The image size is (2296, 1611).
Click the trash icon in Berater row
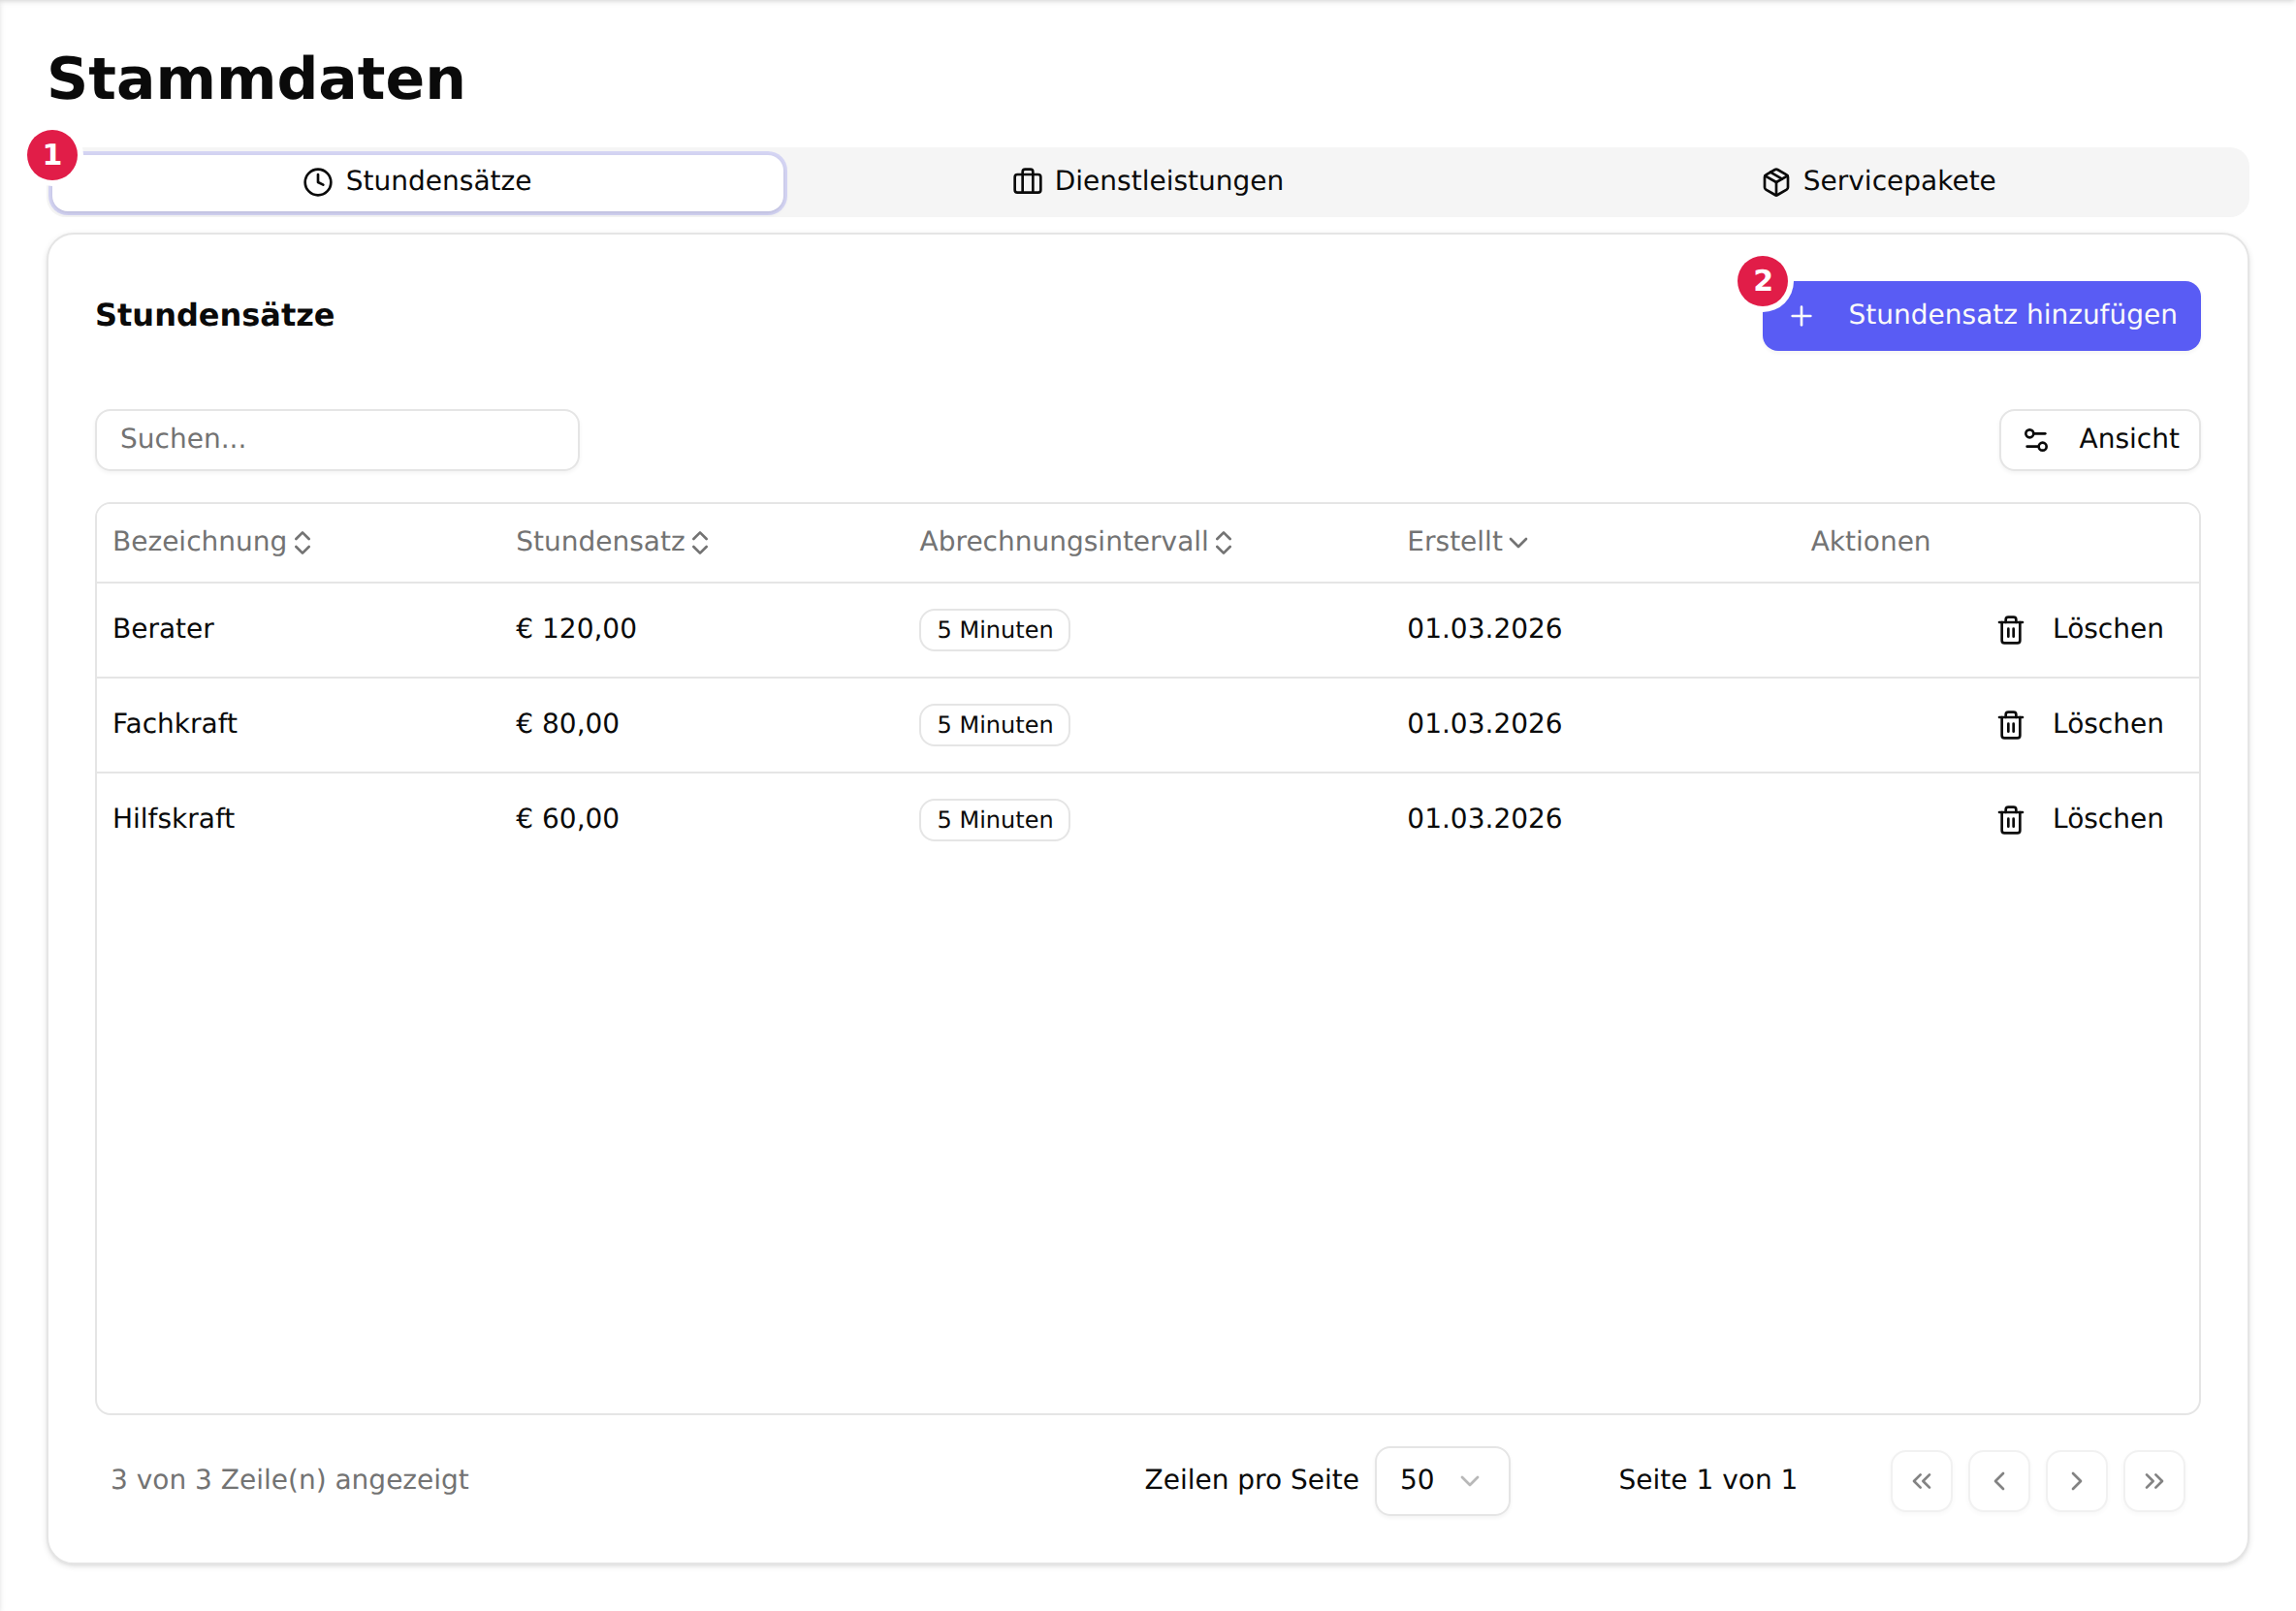tap(2011, 630)
